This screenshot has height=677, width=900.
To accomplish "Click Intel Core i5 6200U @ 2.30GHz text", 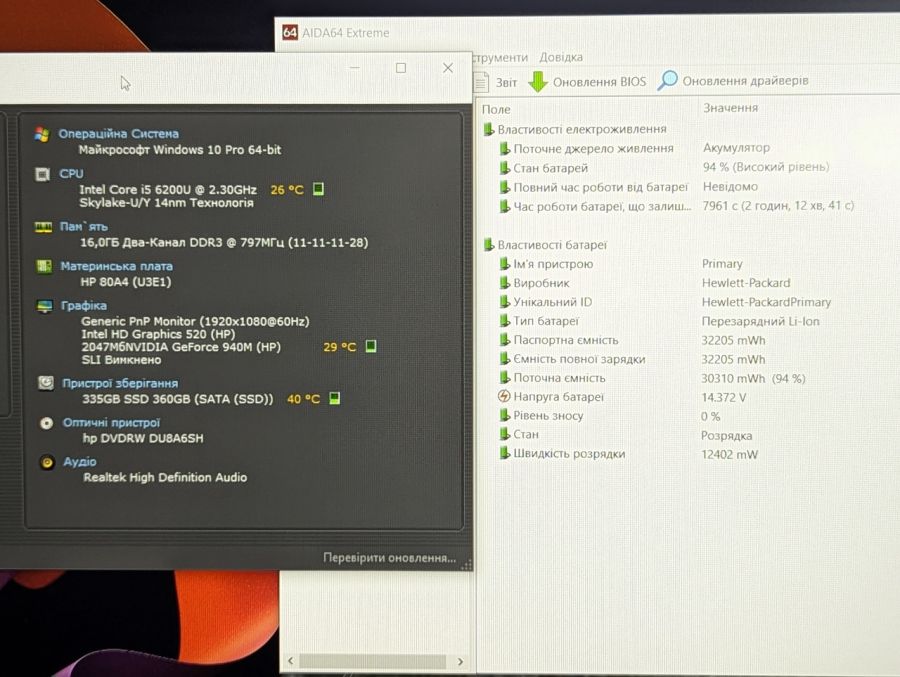I will pos(168,189).
